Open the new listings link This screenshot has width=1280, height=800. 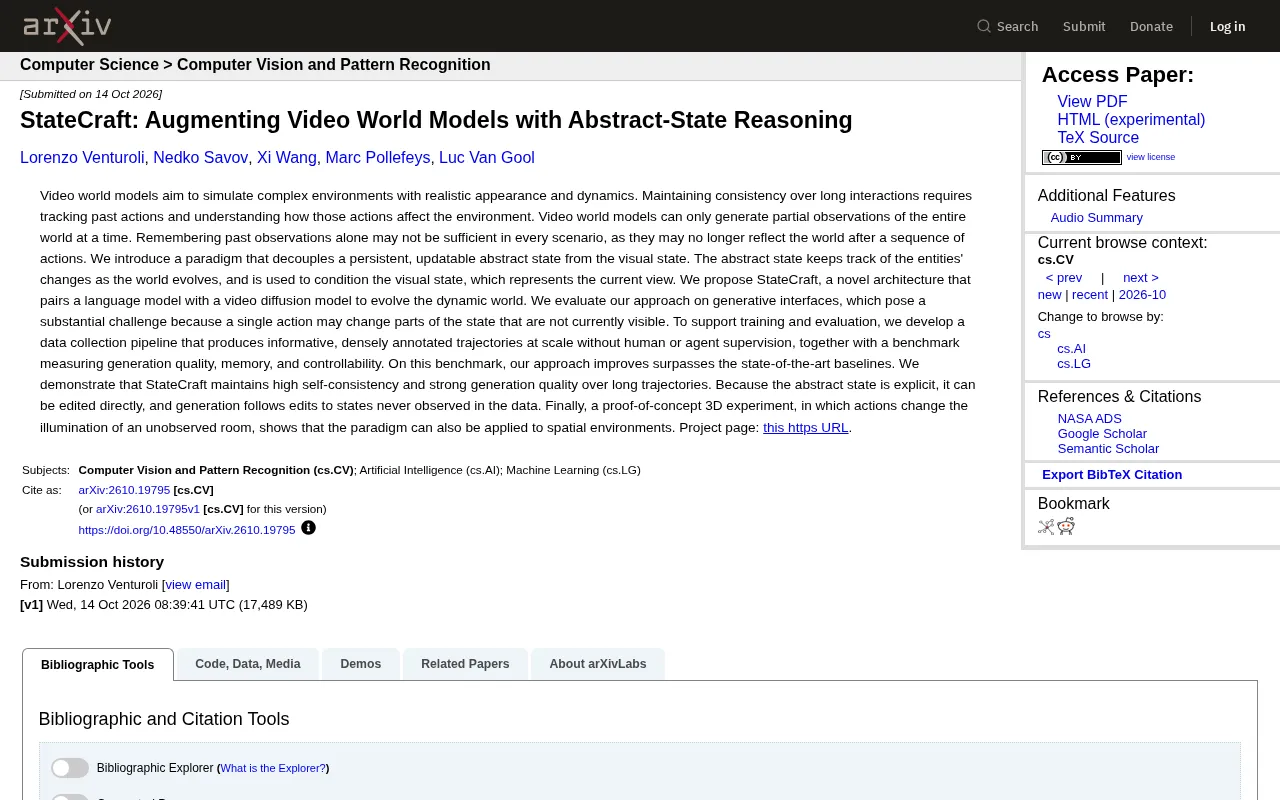tap(1049, 295)
